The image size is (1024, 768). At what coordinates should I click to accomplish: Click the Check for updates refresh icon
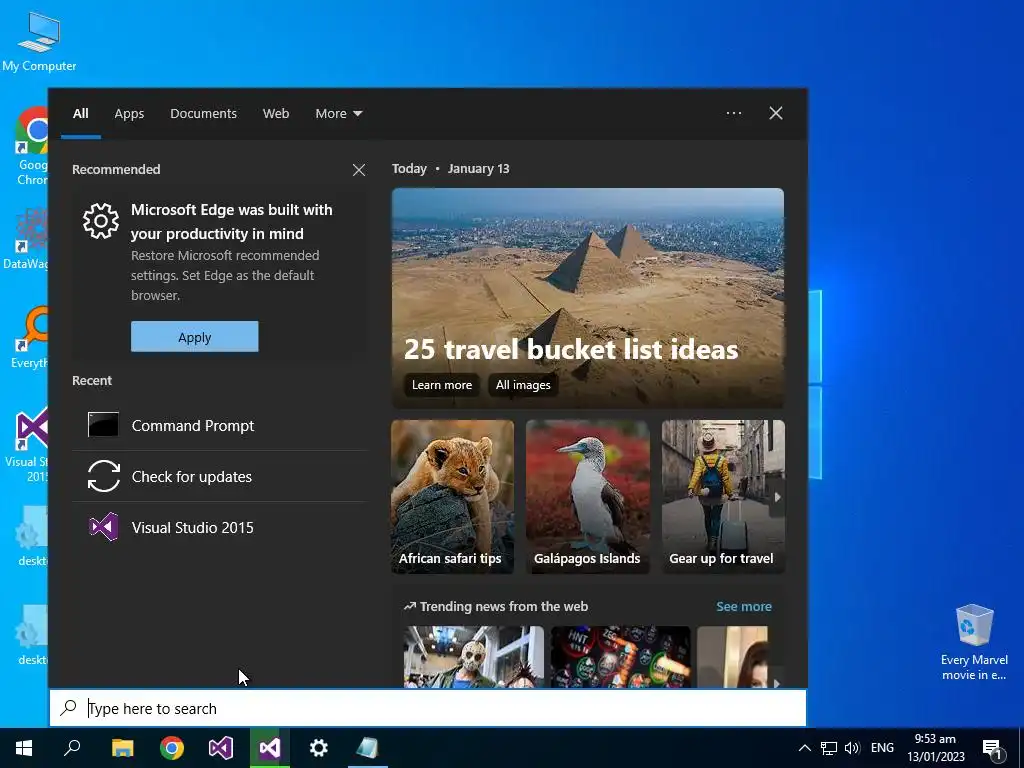pos(103,476)
